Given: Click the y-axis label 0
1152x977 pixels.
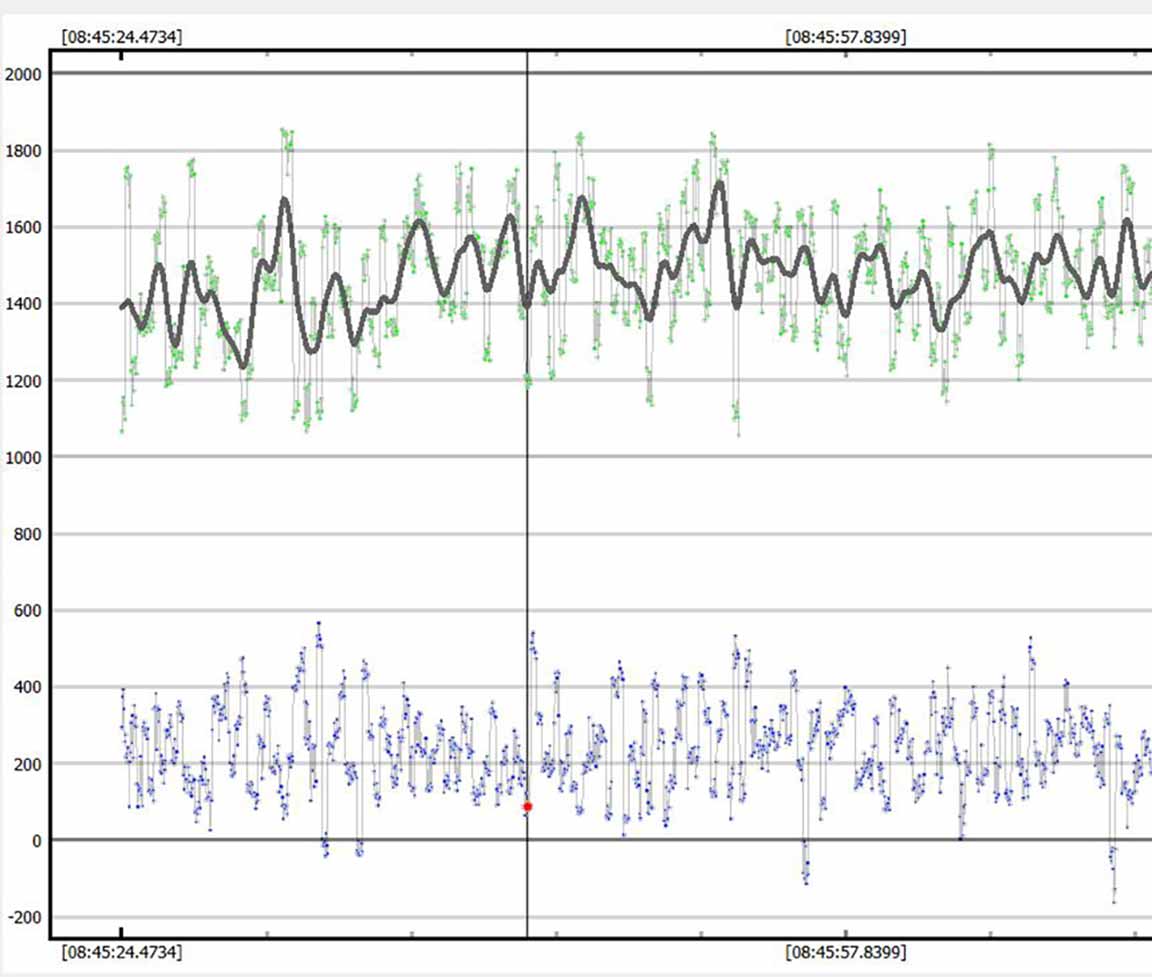Looking at the screenshot, I should 37,840.
